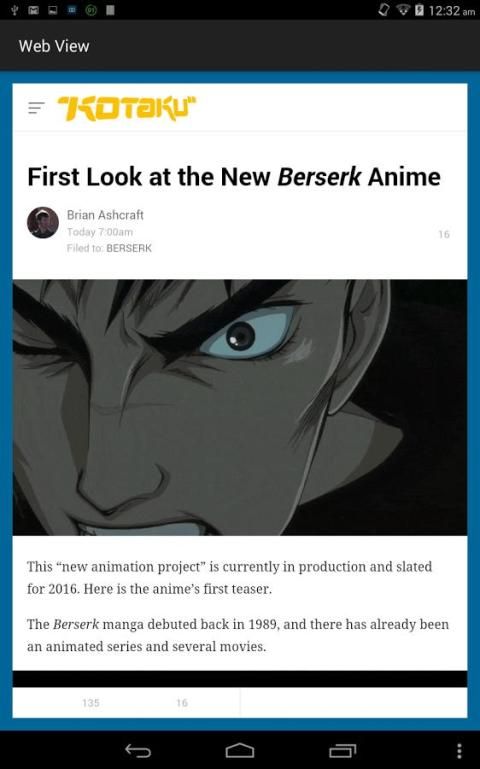Tap the Android home navigation button

pyautogui.click(x=240, y=750)
